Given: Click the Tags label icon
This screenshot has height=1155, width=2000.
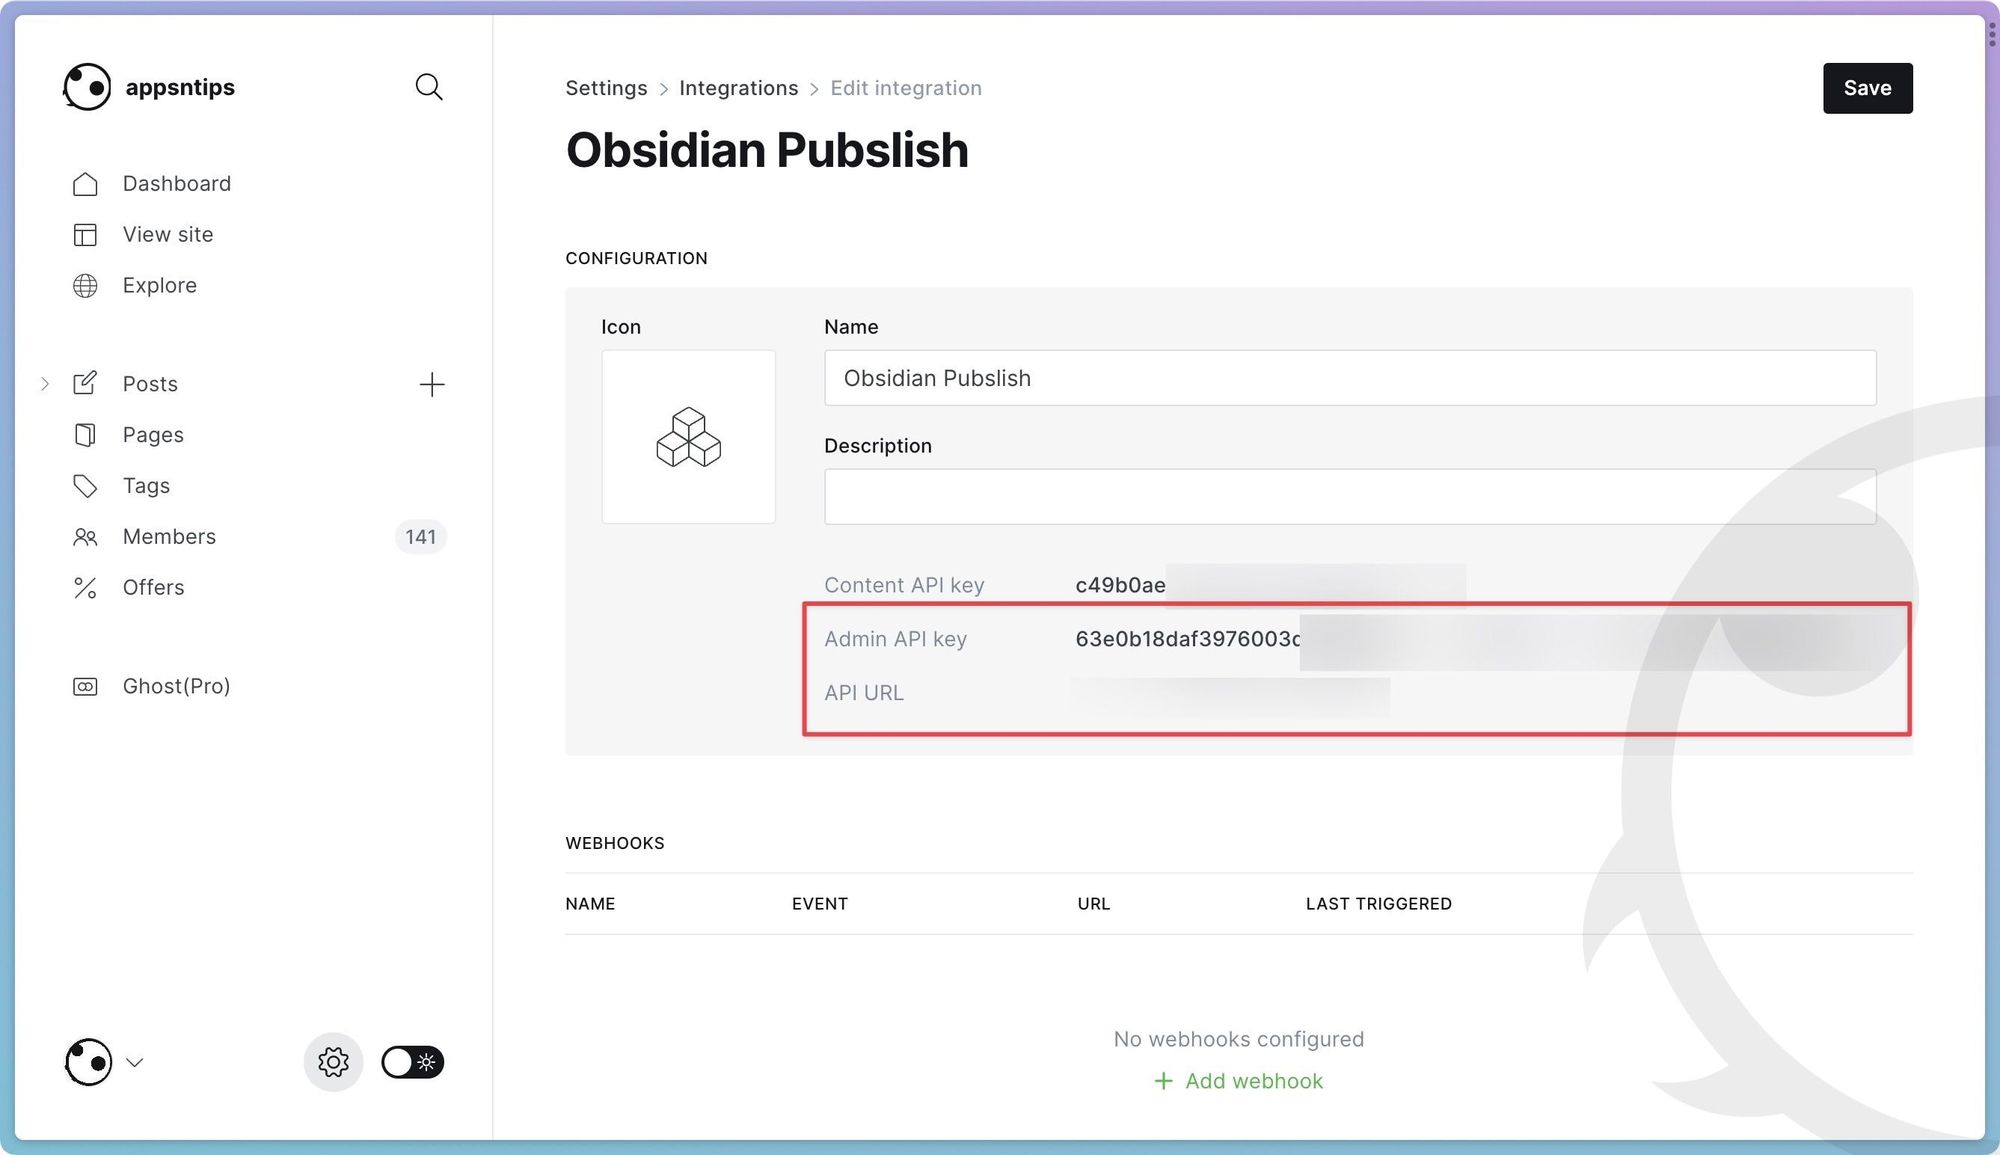Looking at the screenshot, I should tap(85, 486).
